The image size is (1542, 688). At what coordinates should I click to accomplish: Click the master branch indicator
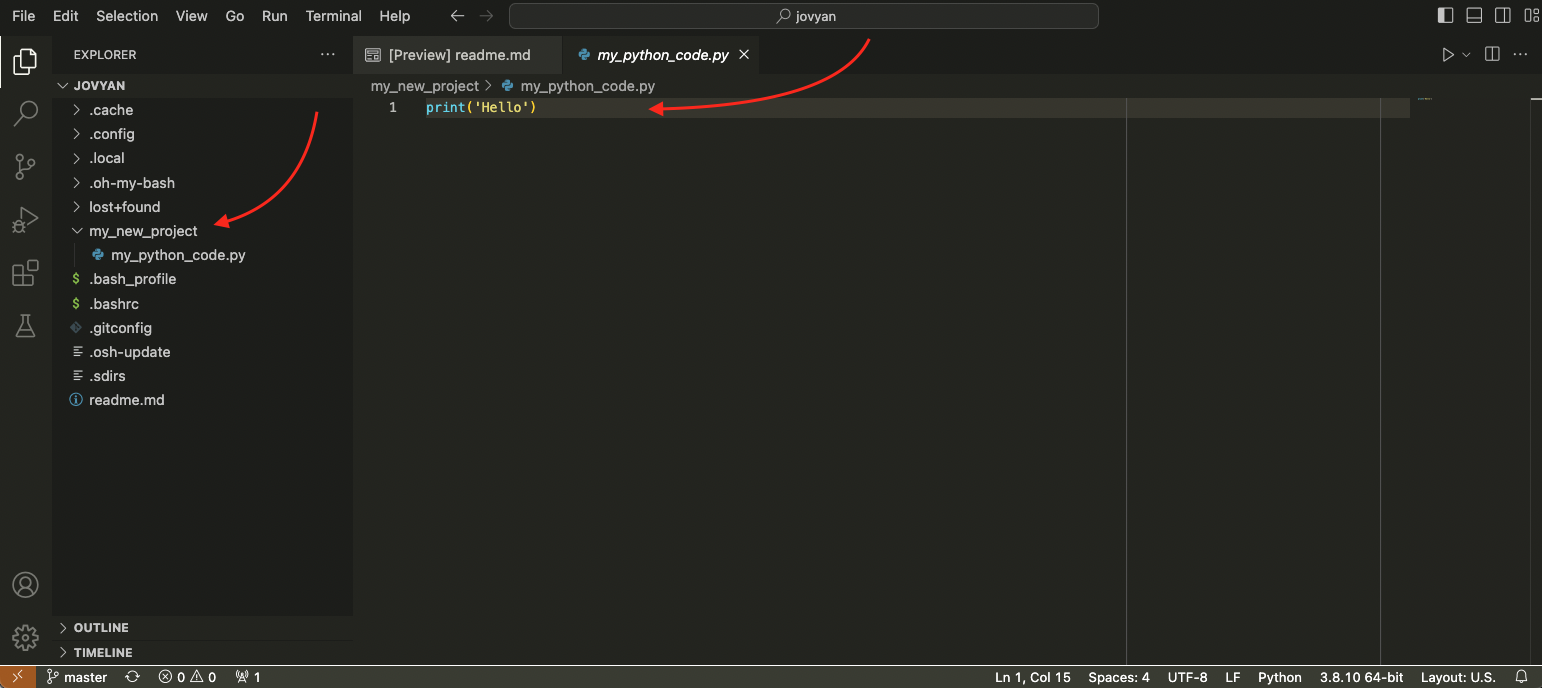coord(77,677)
